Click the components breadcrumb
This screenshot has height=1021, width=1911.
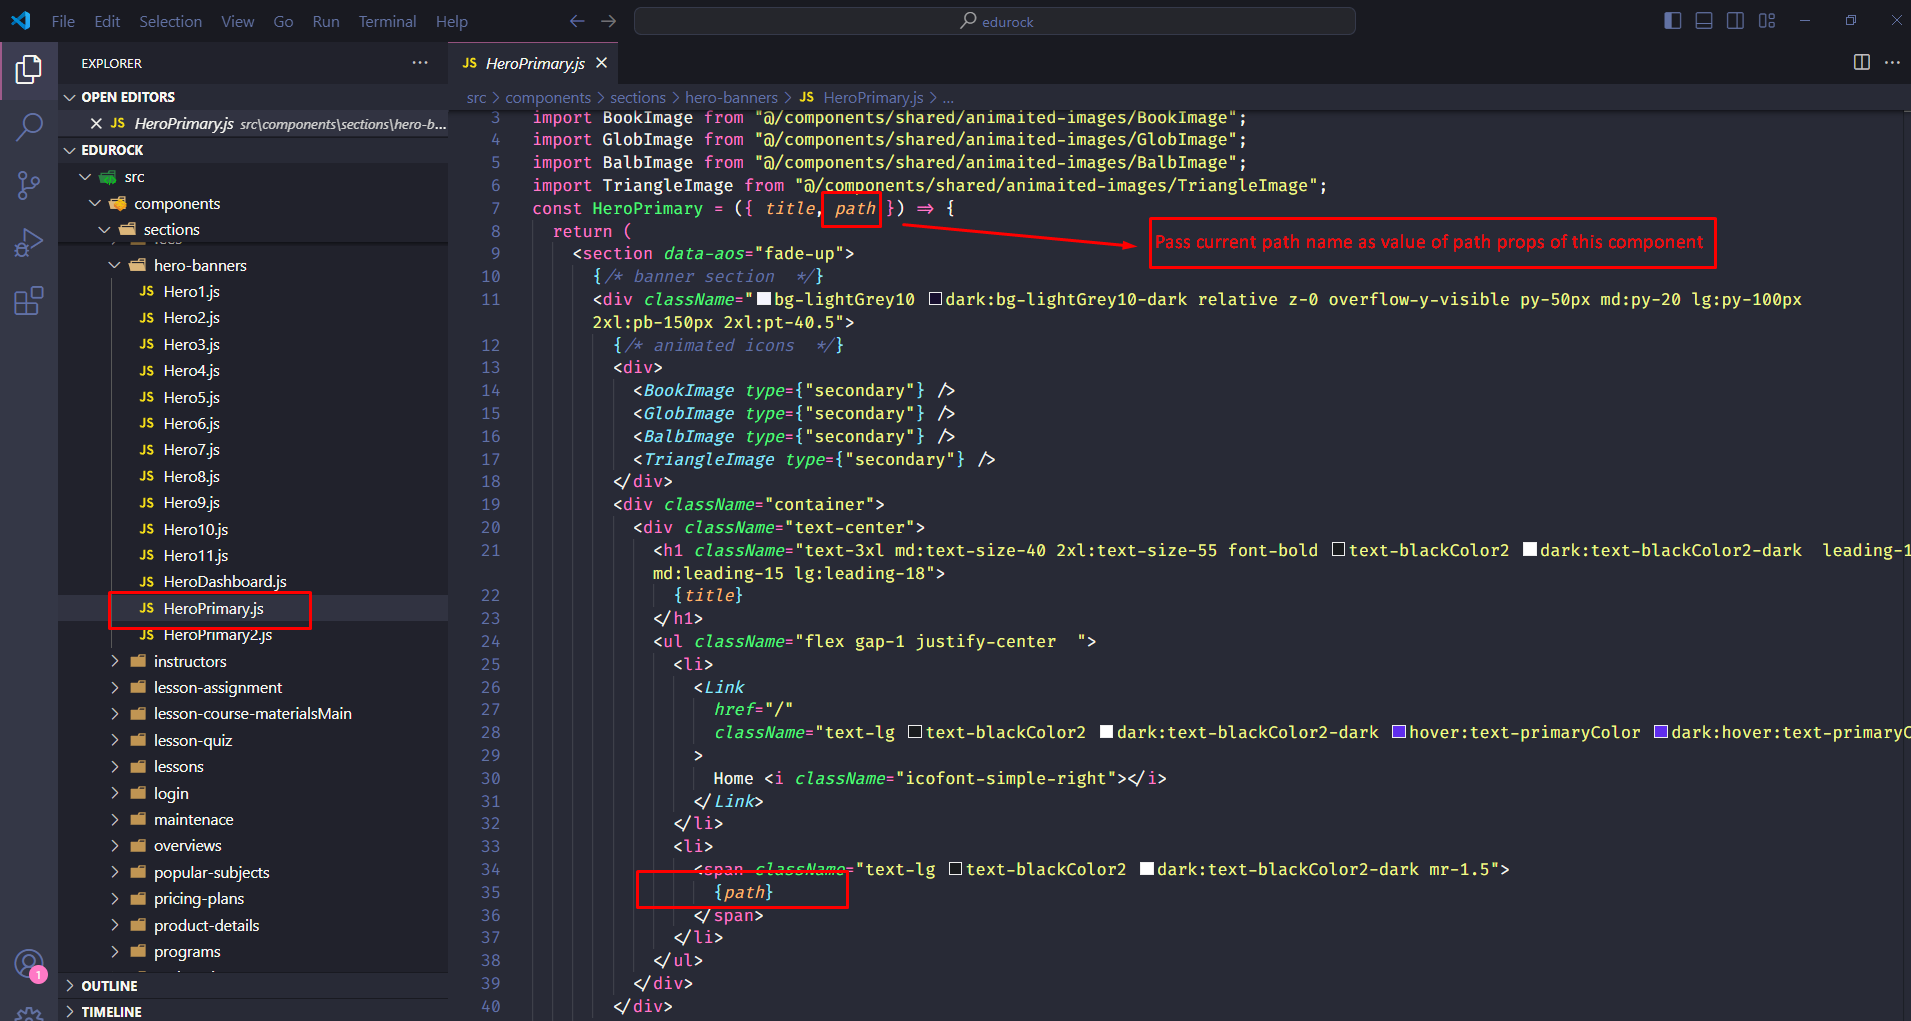pos(548,97)
